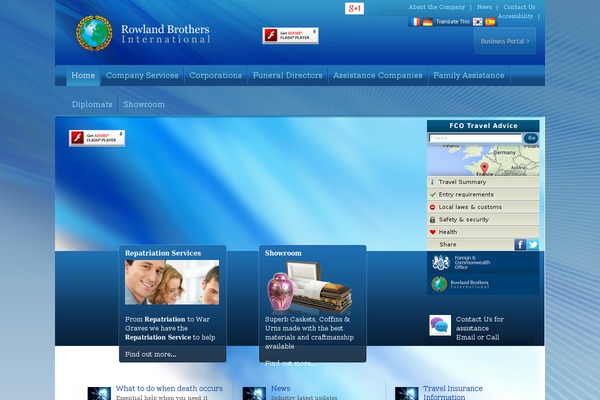Open the Family Assistance menu item
This screenshot has height=400, width=600.
click(469, 75)
